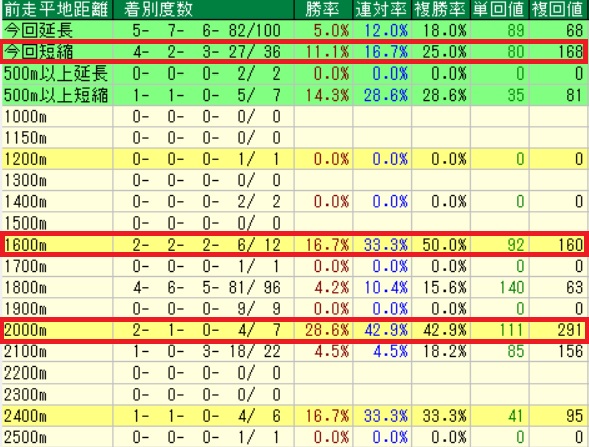Click the 複勝率 column header

click(x=440, y=9)
